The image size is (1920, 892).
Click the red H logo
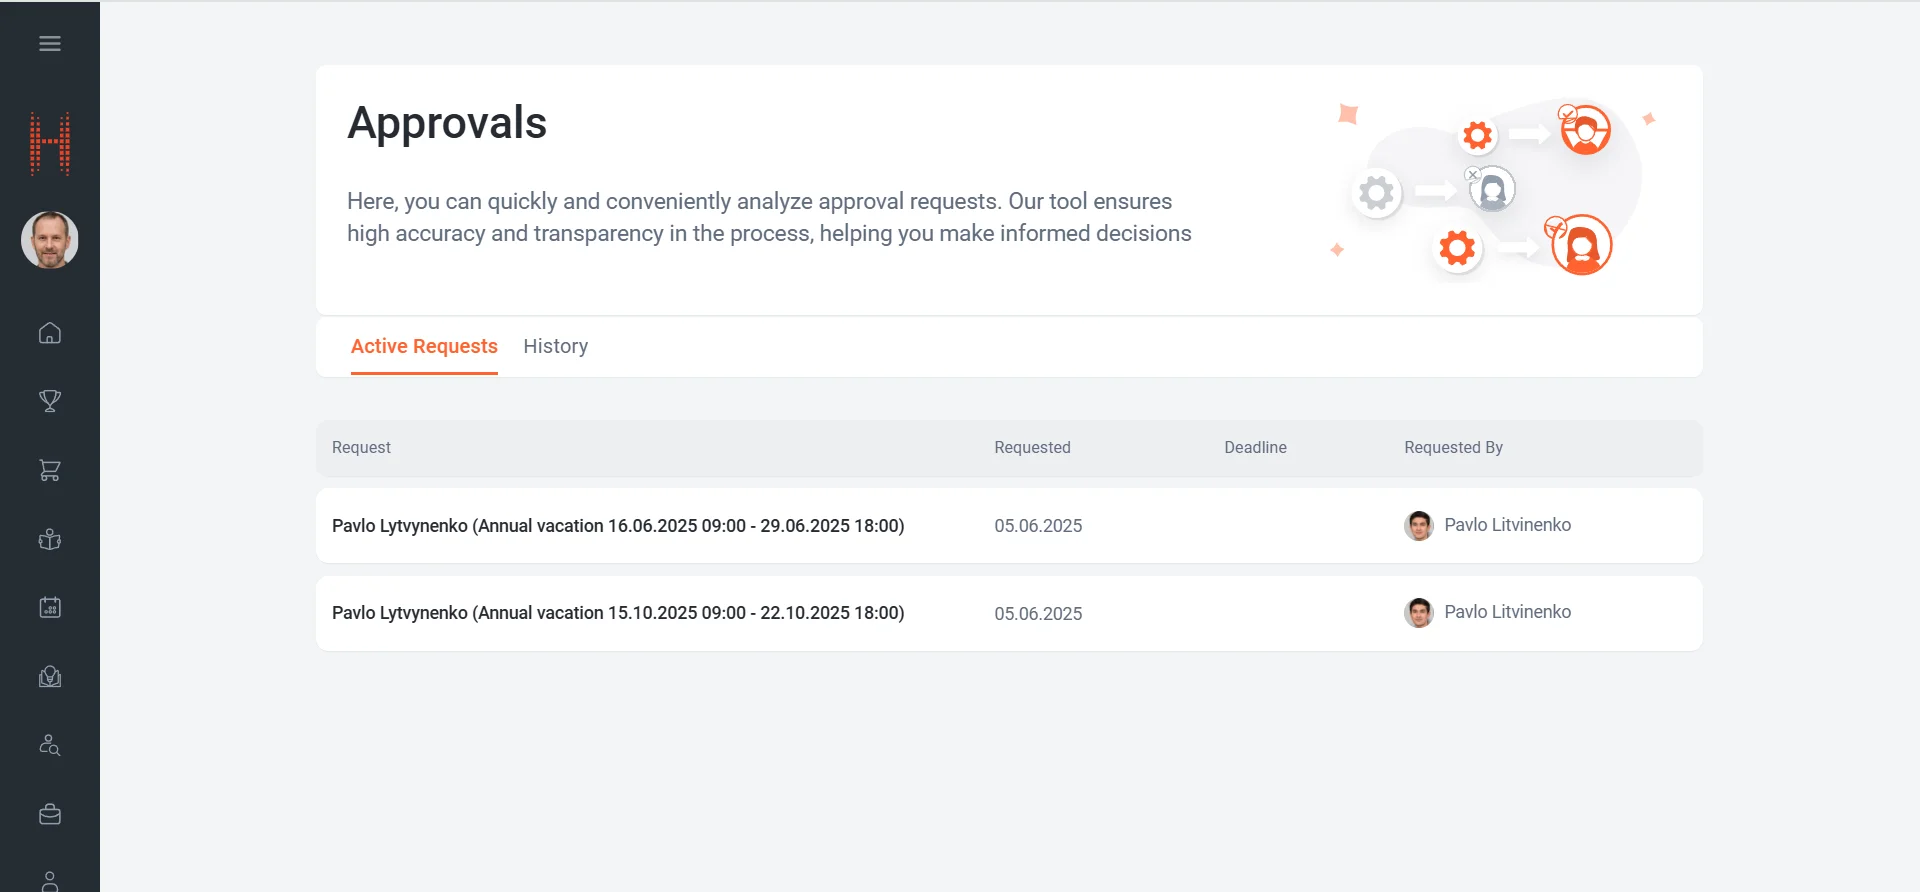pos(50,144)
